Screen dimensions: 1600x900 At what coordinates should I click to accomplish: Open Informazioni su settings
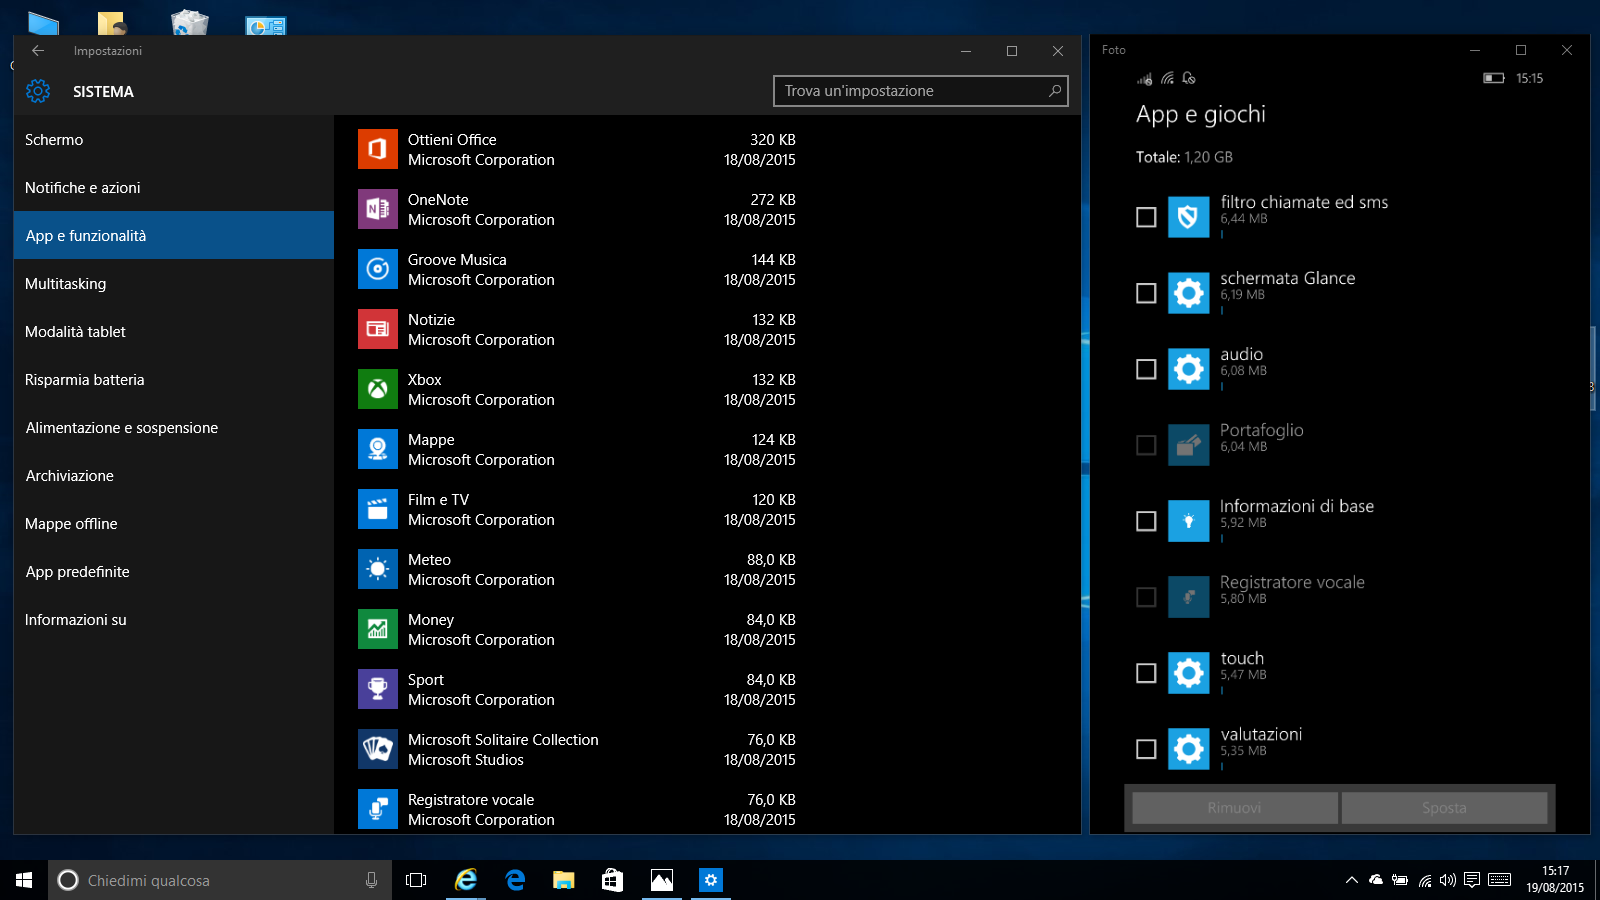(174, 620)
